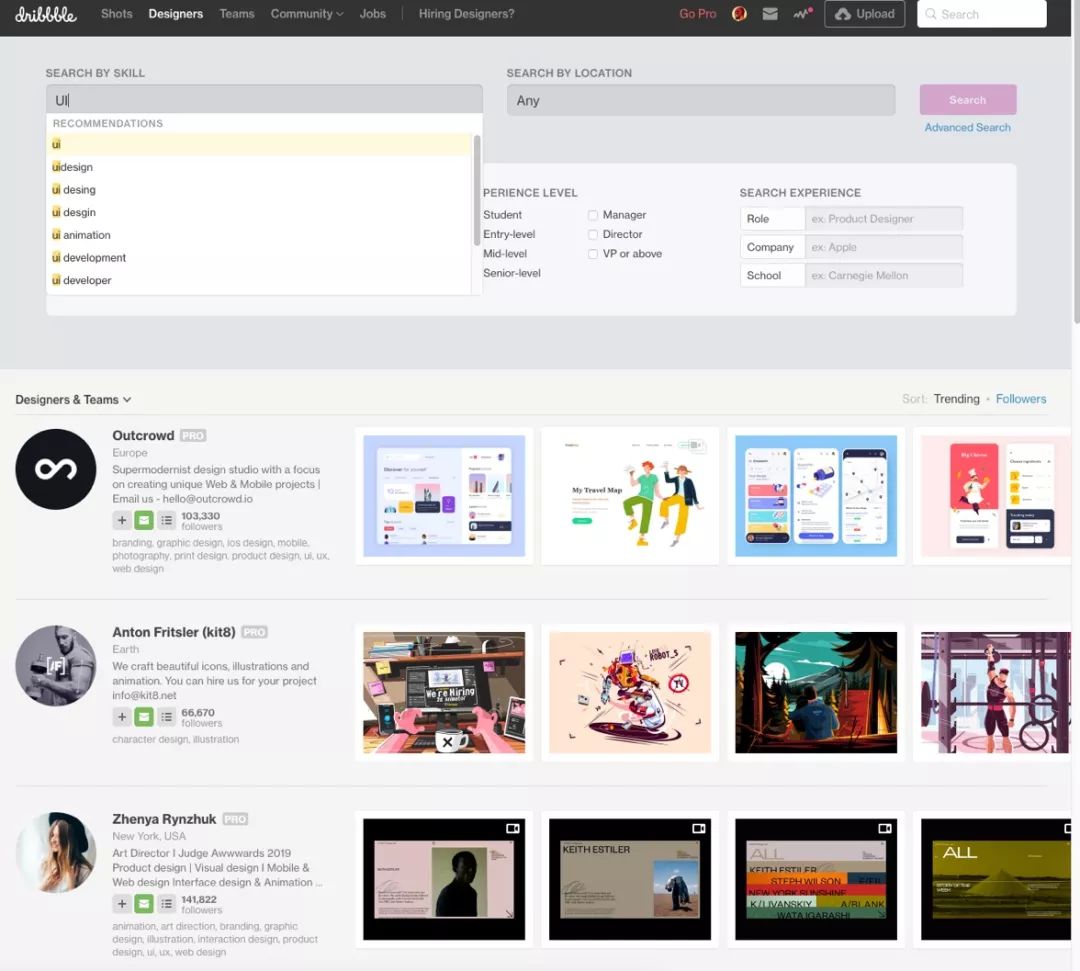Click the Role input field
Viewport: 1080px width, 971px height.
tap(884, 219)
